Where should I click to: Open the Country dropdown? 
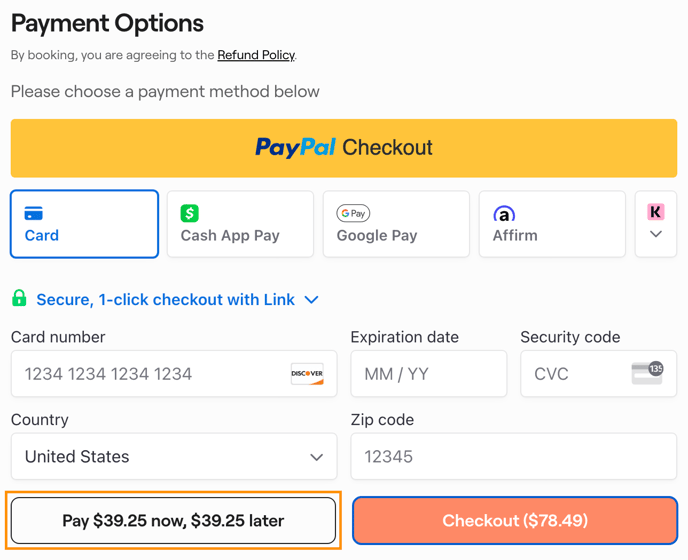pyautogui.click(x=174, y=457)
